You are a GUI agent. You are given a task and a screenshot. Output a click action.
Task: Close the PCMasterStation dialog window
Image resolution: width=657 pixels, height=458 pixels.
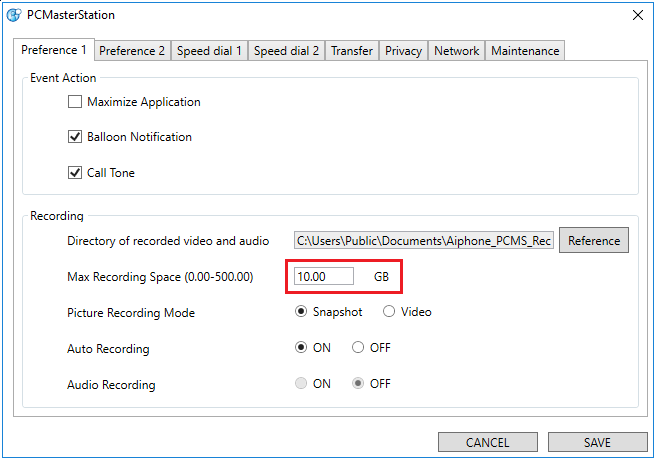637,15
